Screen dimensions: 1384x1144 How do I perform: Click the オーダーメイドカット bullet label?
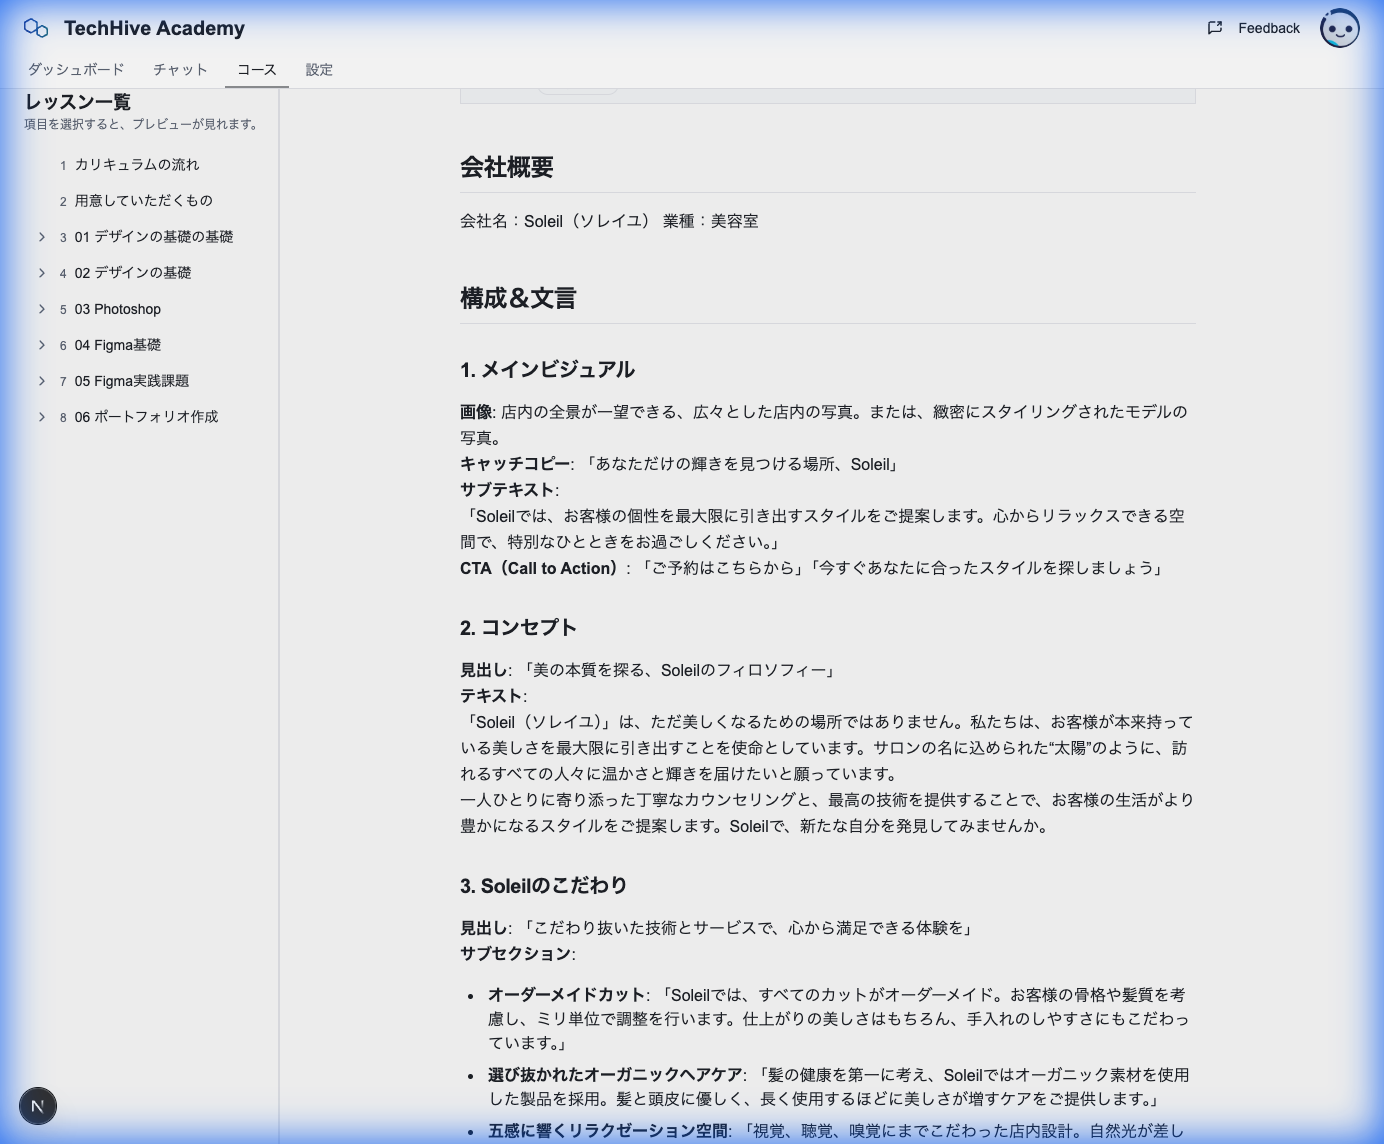coord(566,995)
